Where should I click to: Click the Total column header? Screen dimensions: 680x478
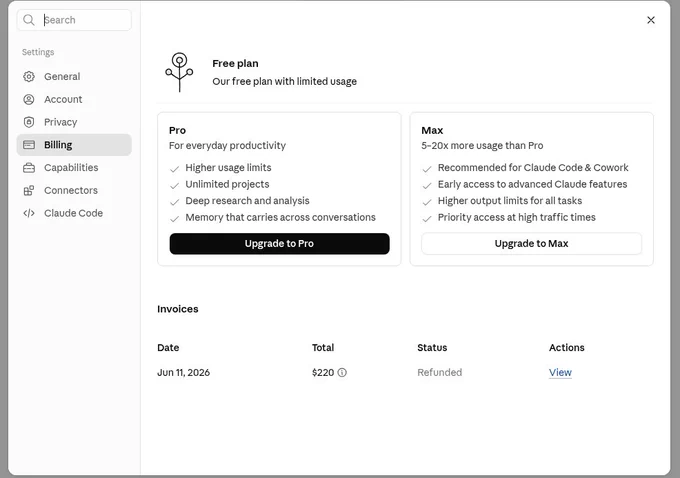point(323,348)
